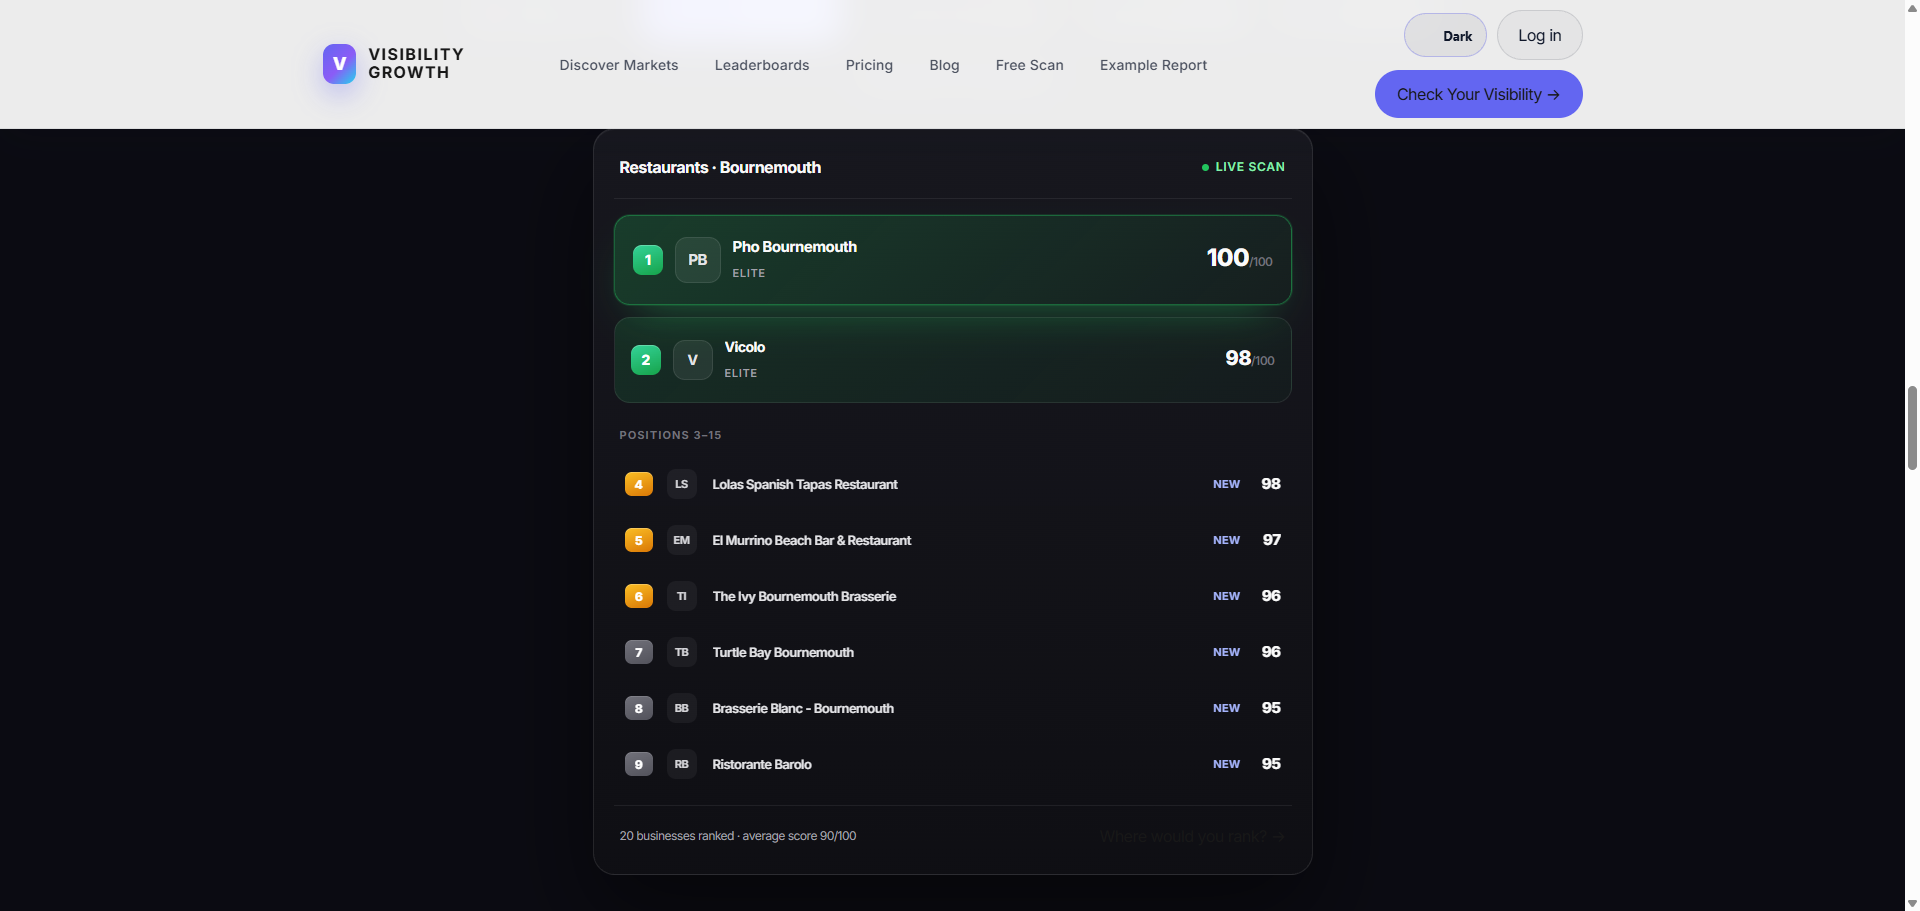The width and height of the screenshot is (1920, 911).
Task: Go to the Pricing page
Action: pyautogui.click(x=869, y=65)
